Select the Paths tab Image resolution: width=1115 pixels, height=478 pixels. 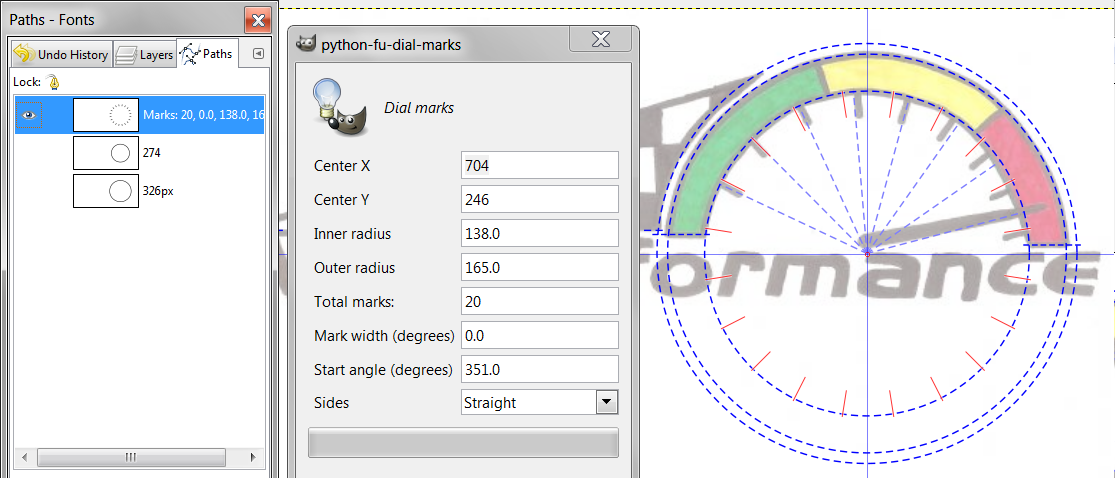pos(206,54)
